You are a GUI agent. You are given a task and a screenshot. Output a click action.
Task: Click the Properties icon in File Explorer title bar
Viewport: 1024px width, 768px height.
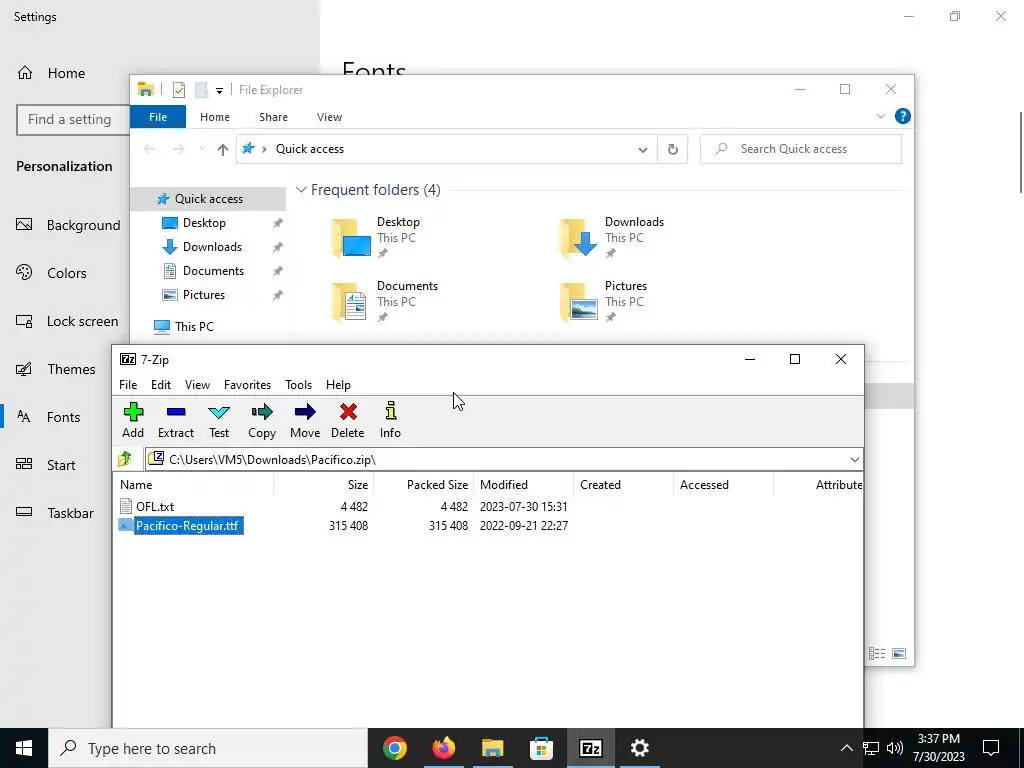[x=178, y=89]
